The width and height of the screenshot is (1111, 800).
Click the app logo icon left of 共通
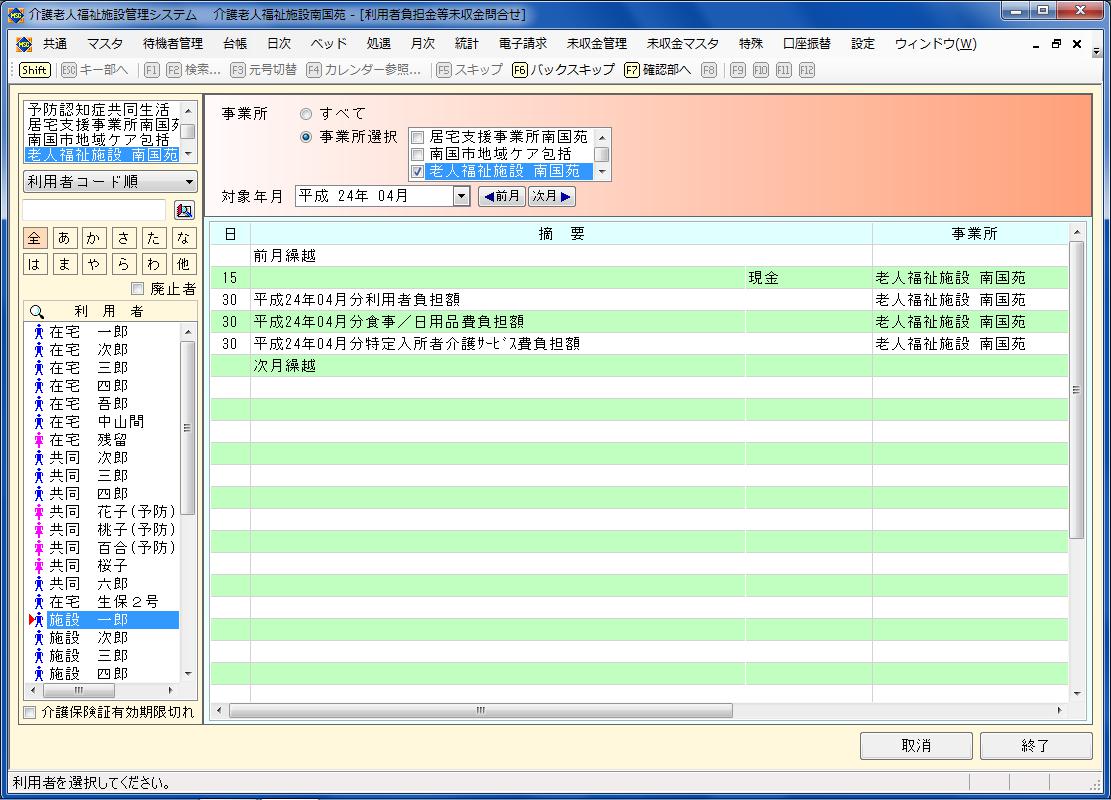pos(24,44)
